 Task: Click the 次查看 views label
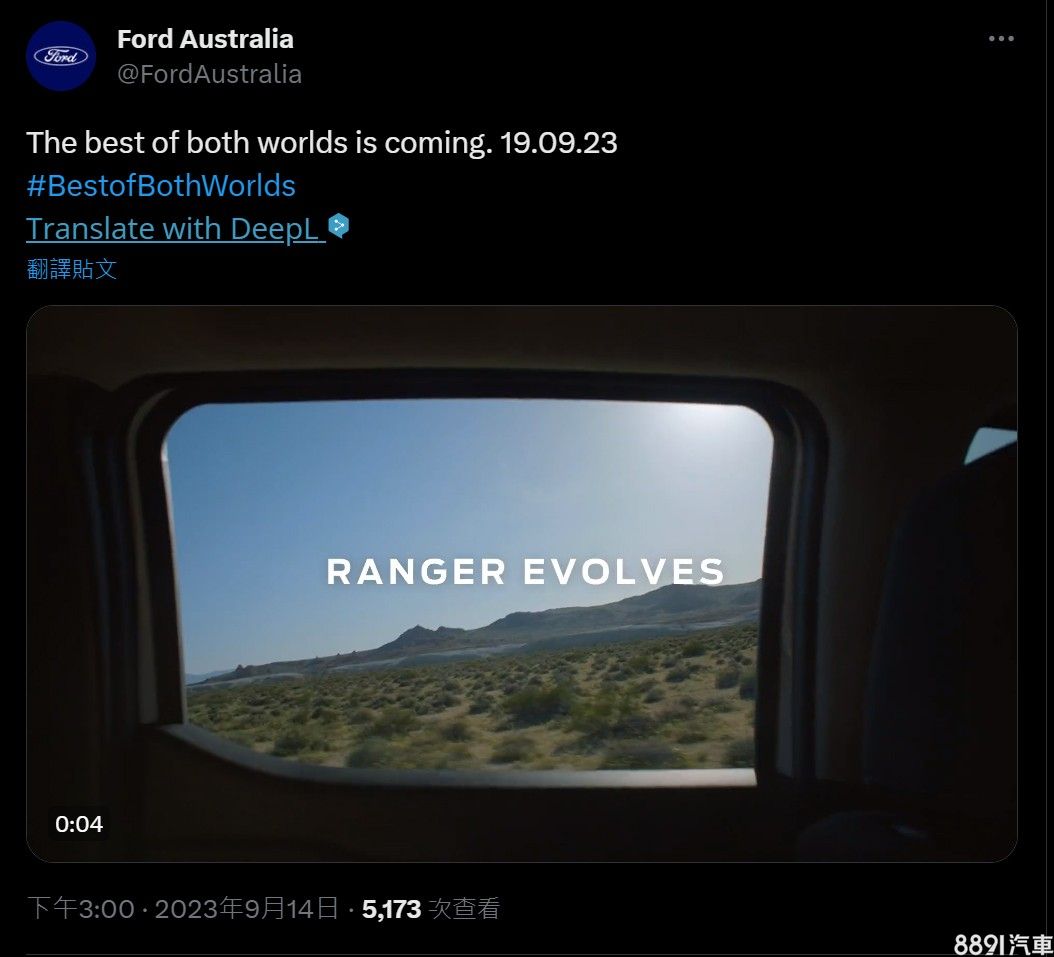(x=463, y=909)
